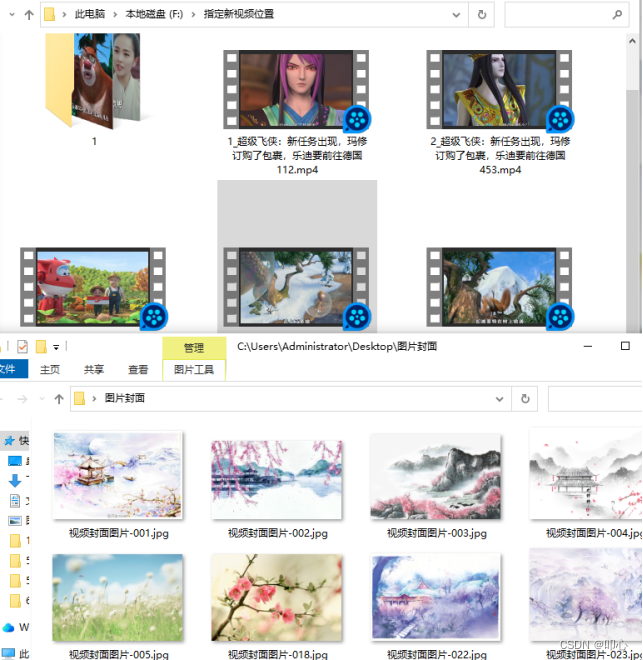Click scroll up arrow in upper window

tap(632, 41)
